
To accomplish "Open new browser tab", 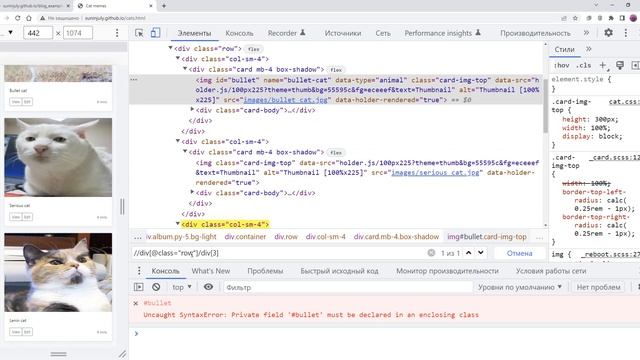I will 164,6.
